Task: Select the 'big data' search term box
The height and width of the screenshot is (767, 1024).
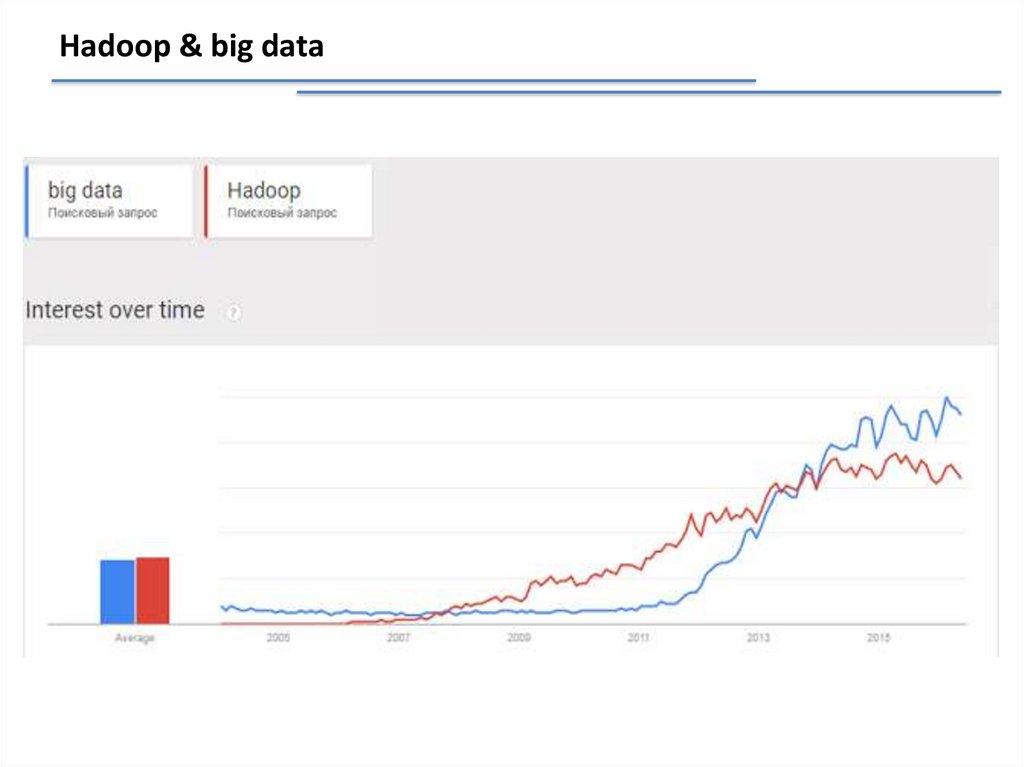Action: pyautogui.click(x=110, y=201)
